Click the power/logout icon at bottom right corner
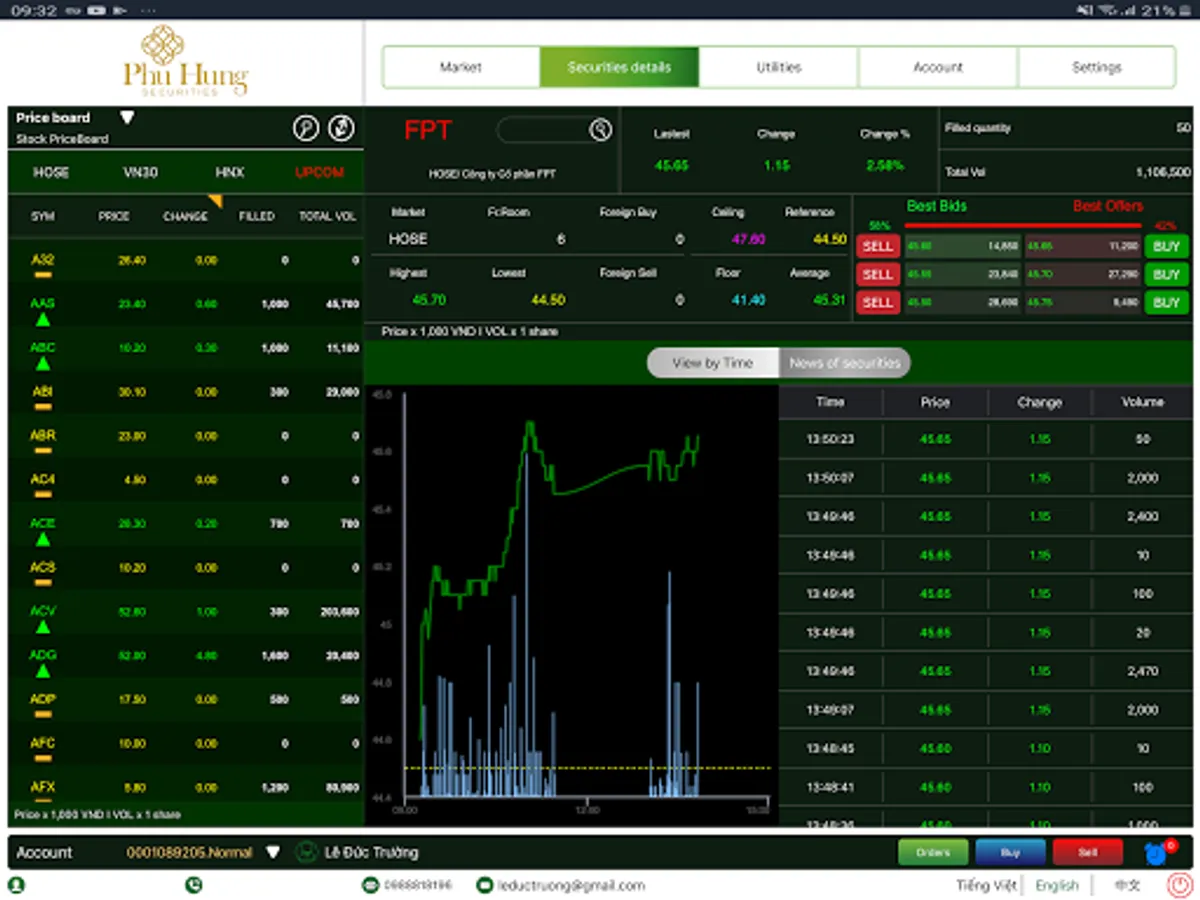 pyautogui.click(x=1177, y=885)
